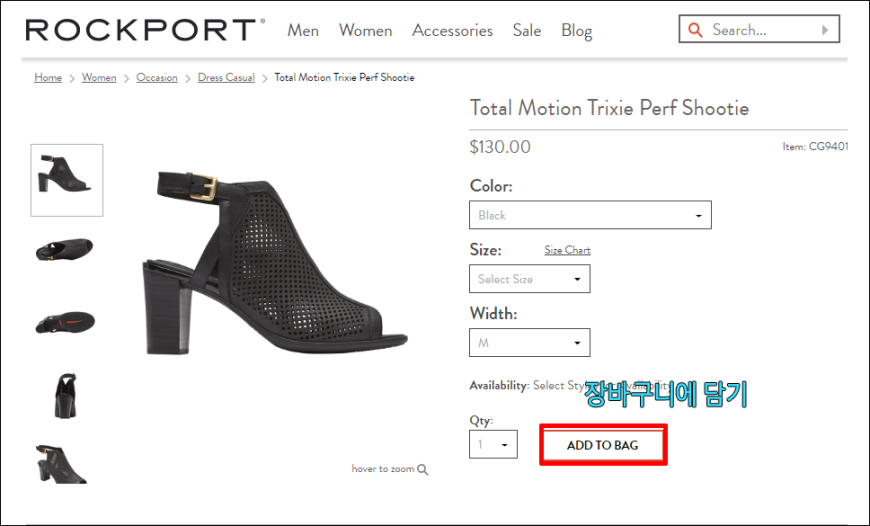The height and width of the screenshot is (526, 870).
Task: Go to Dress Casual breadcrumb link
Action: 226,78
